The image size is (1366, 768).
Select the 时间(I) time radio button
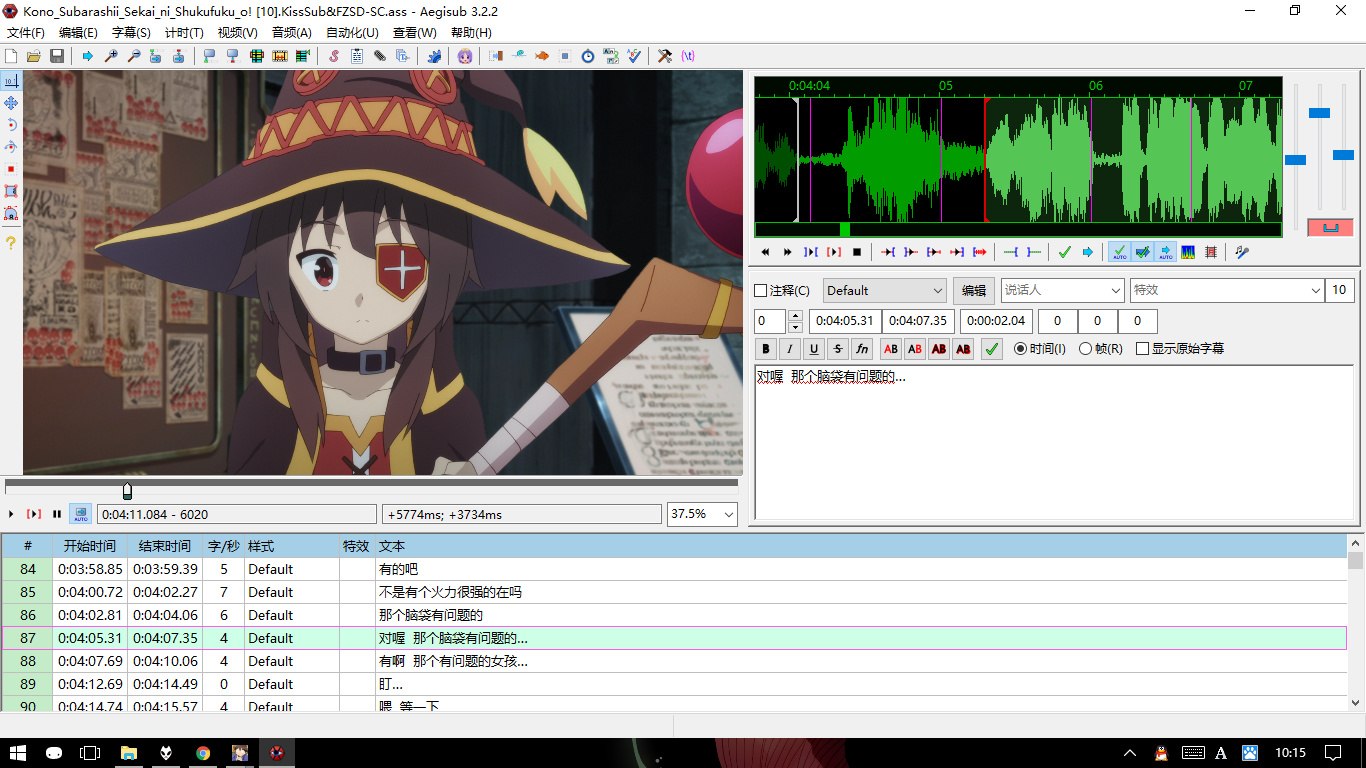tap(1020, 349)
